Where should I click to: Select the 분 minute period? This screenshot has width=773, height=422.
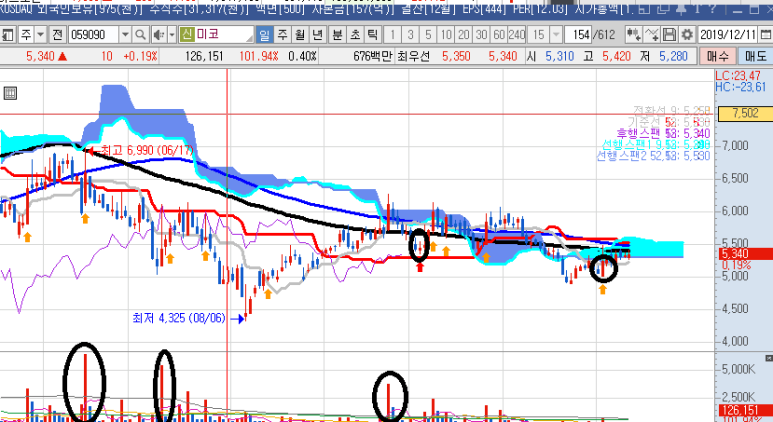tap(337, 35)
